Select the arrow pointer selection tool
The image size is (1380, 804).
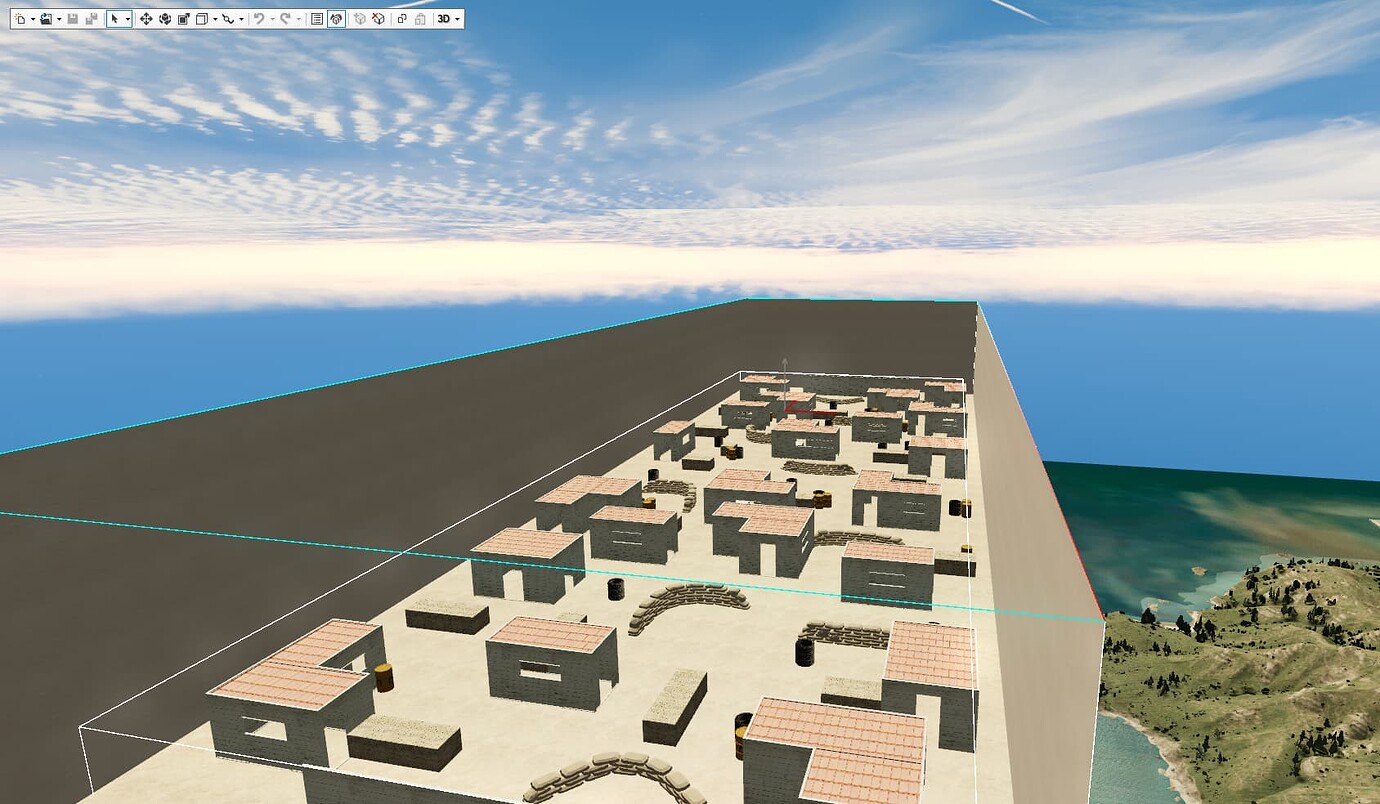click(114, 19)
